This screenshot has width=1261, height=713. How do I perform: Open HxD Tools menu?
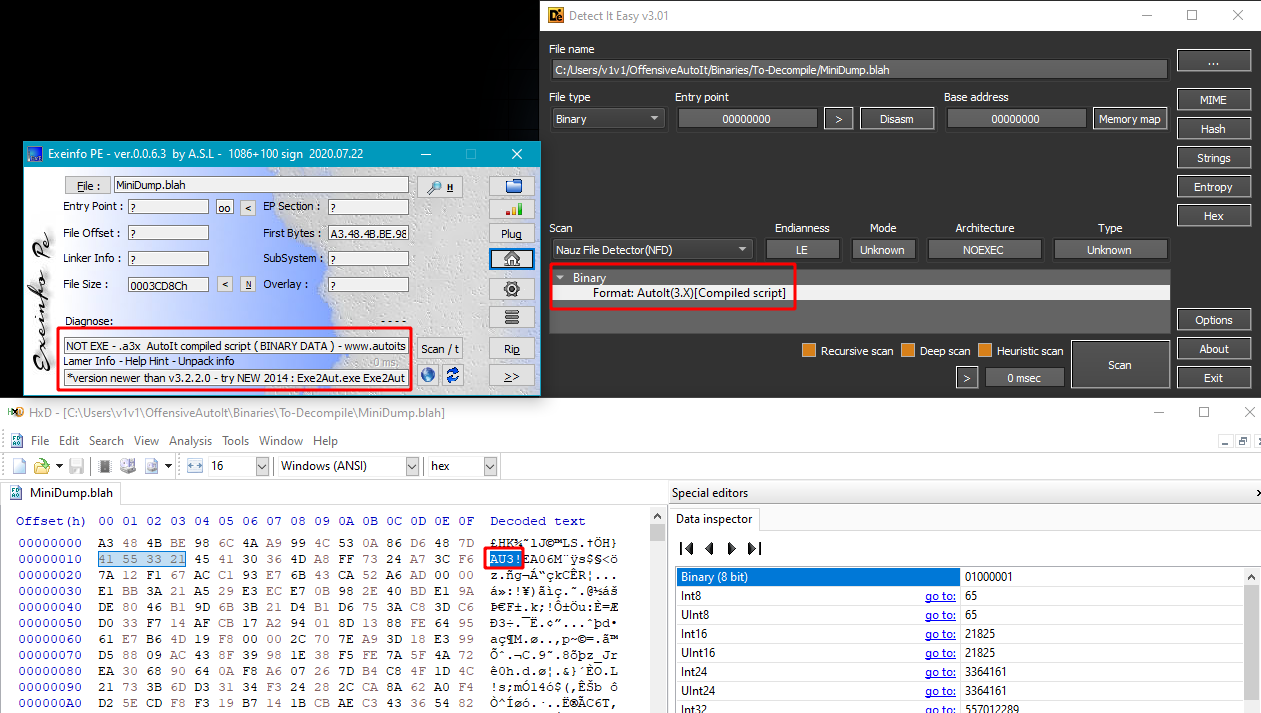coord(236,441)
